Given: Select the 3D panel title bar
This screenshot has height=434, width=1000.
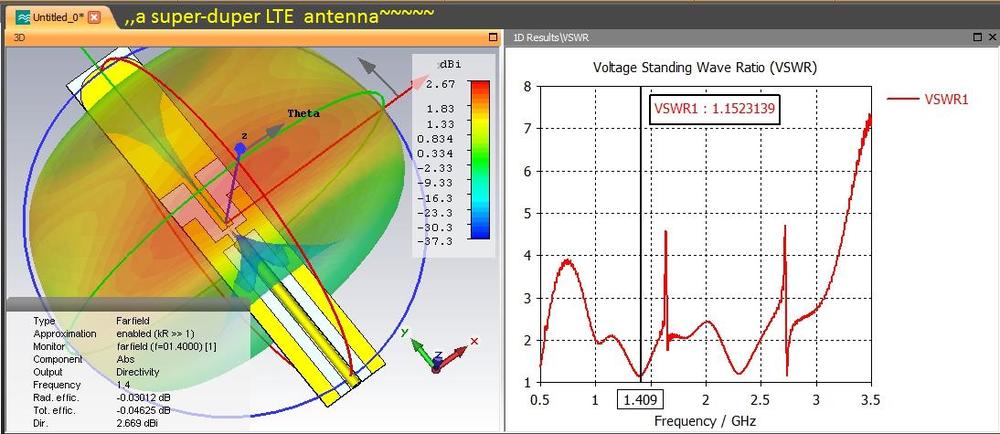Looking at the screenshot, I should (252, 38).
